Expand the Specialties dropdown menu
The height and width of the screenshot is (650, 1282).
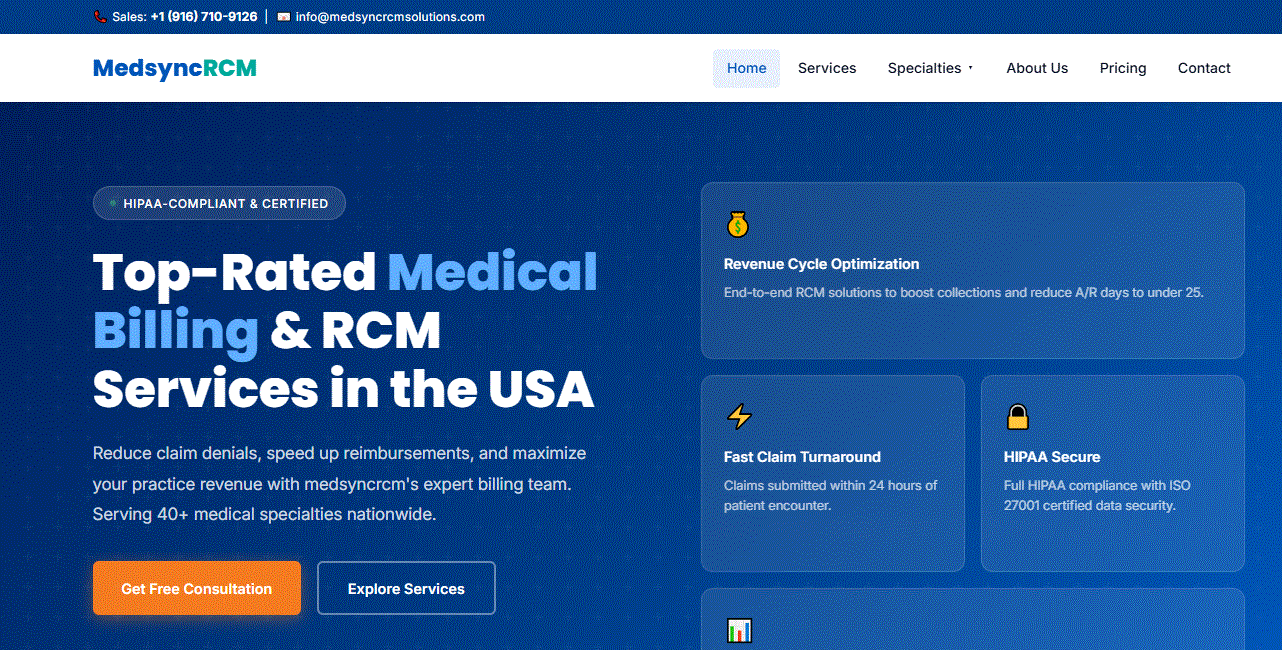click(x=930, y=68)
